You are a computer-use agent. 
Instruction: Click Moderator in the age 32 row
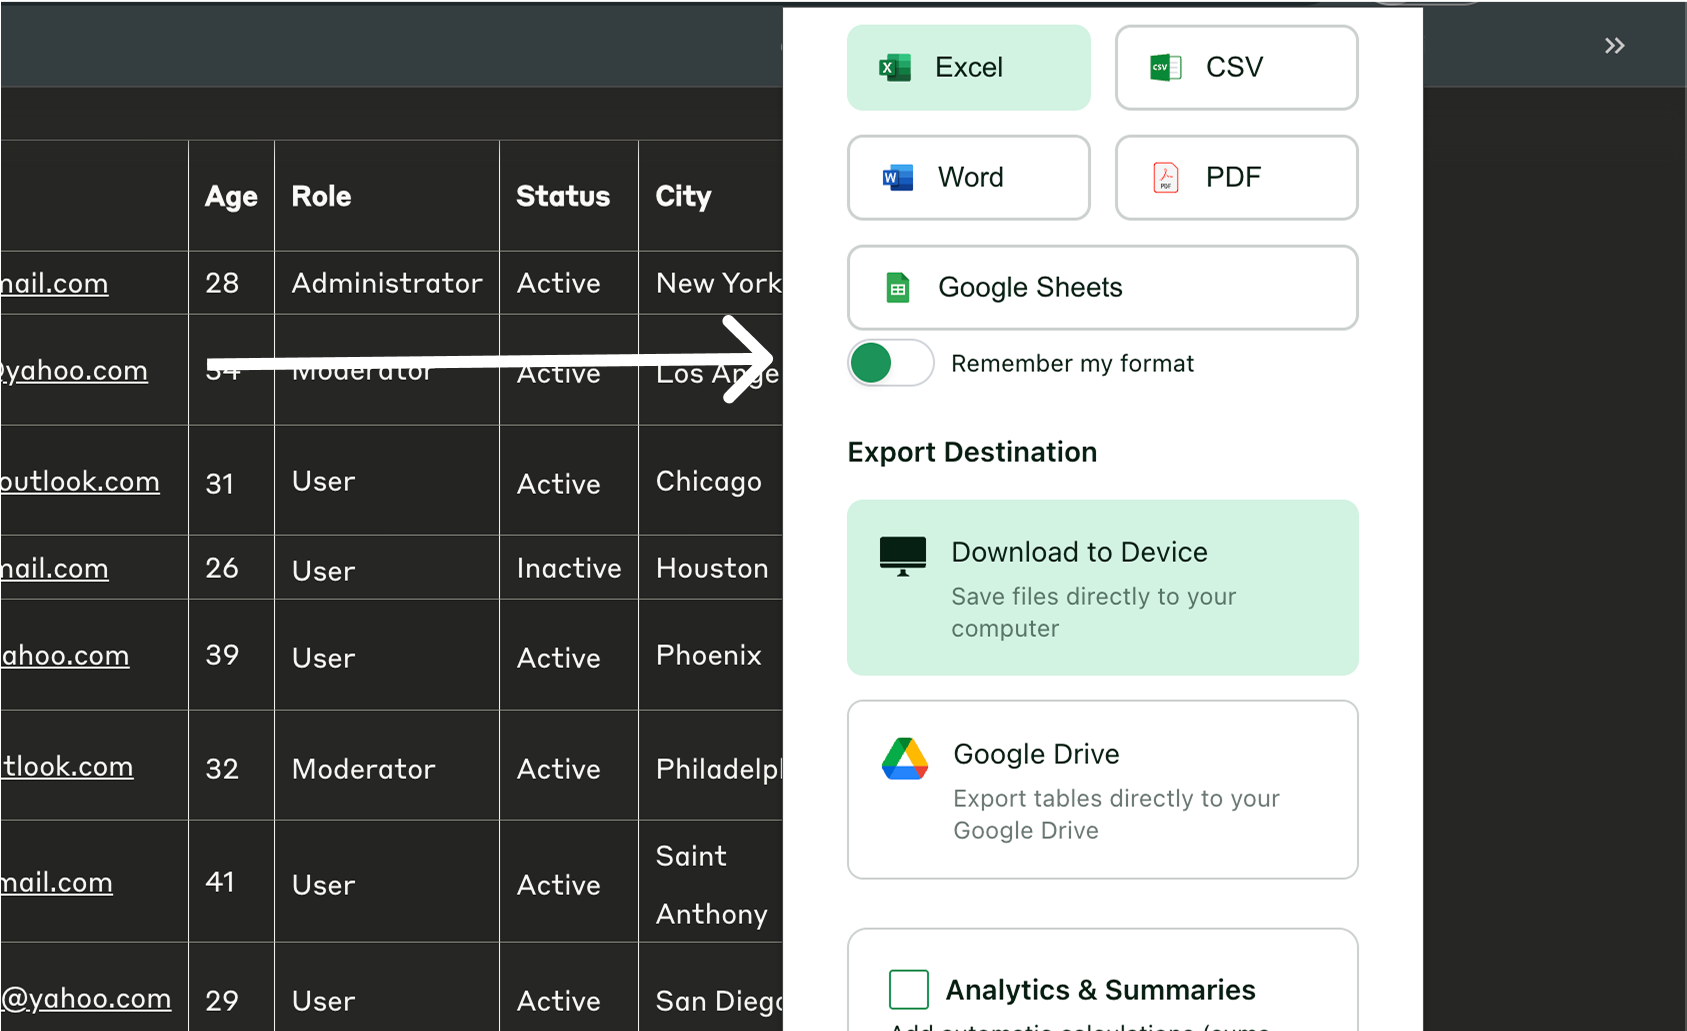tap(364, 768)
